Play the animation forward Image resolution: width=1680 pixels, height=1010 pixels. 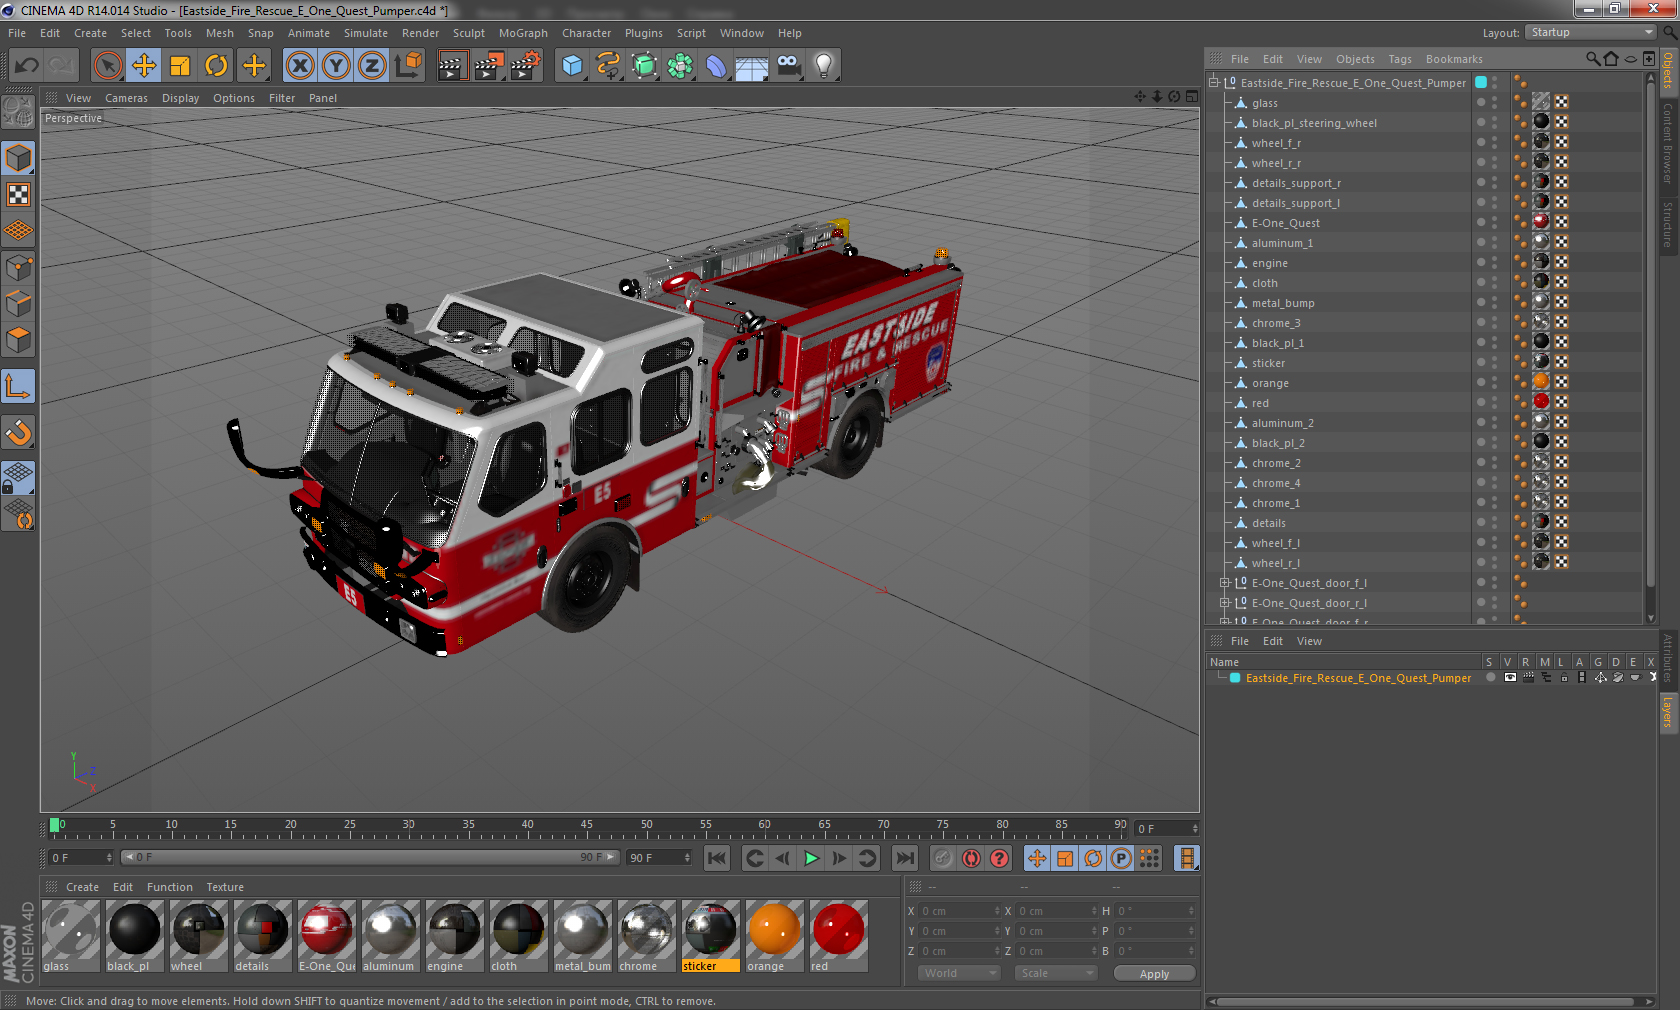811,858
